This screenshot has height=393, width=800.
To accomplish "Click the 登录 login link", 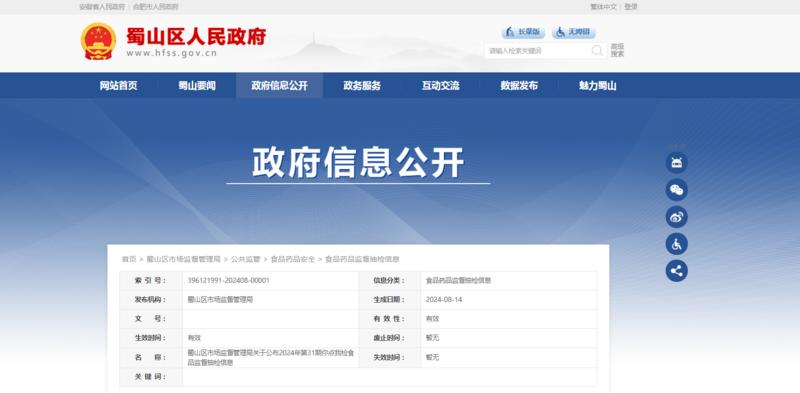I will click(631, 7).
